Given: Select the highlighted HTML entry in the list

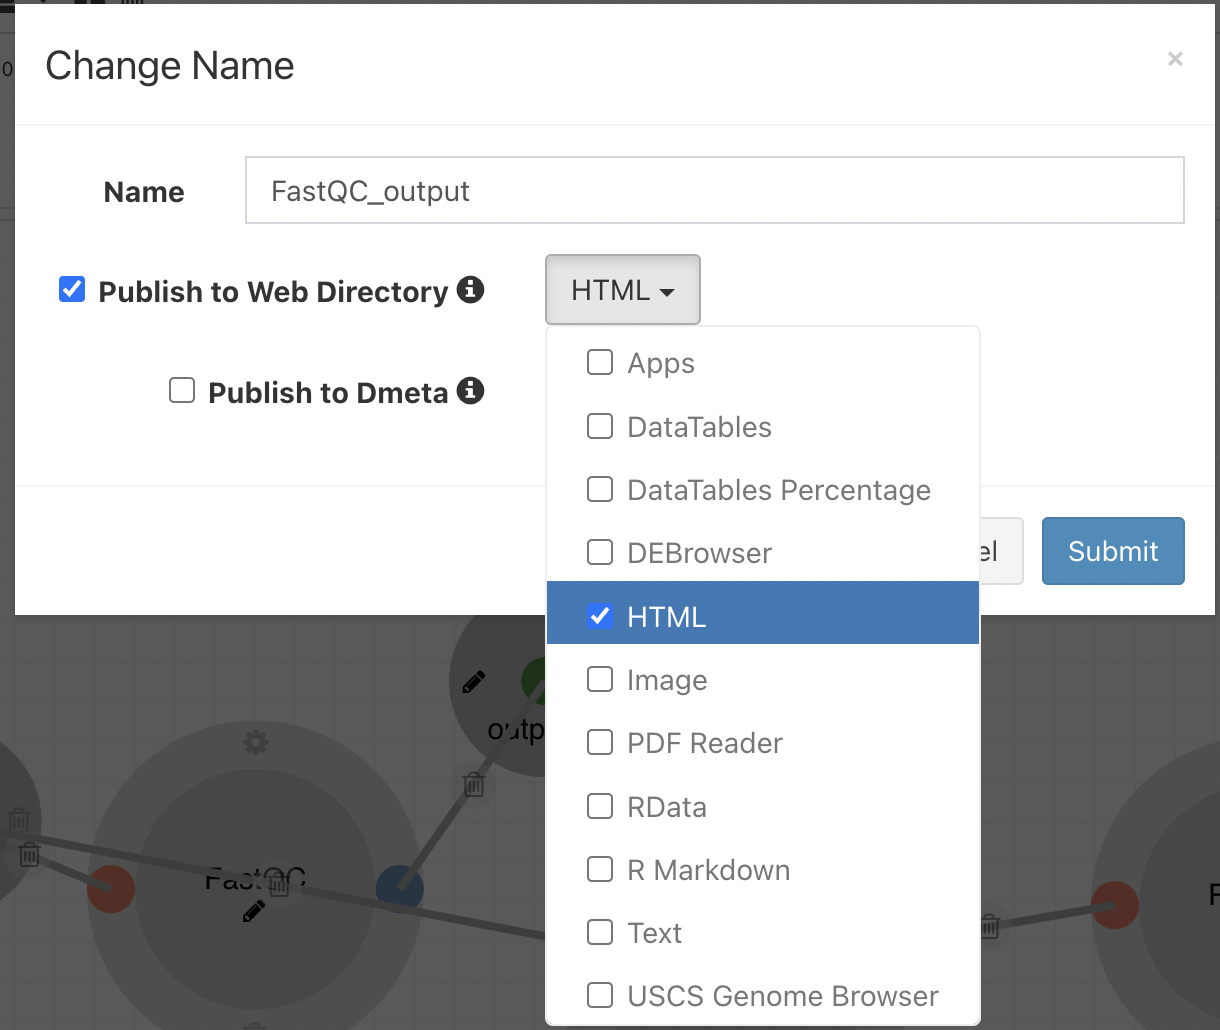Looking at the screenshot, I should pyautogui.click(x=666, y=617).
